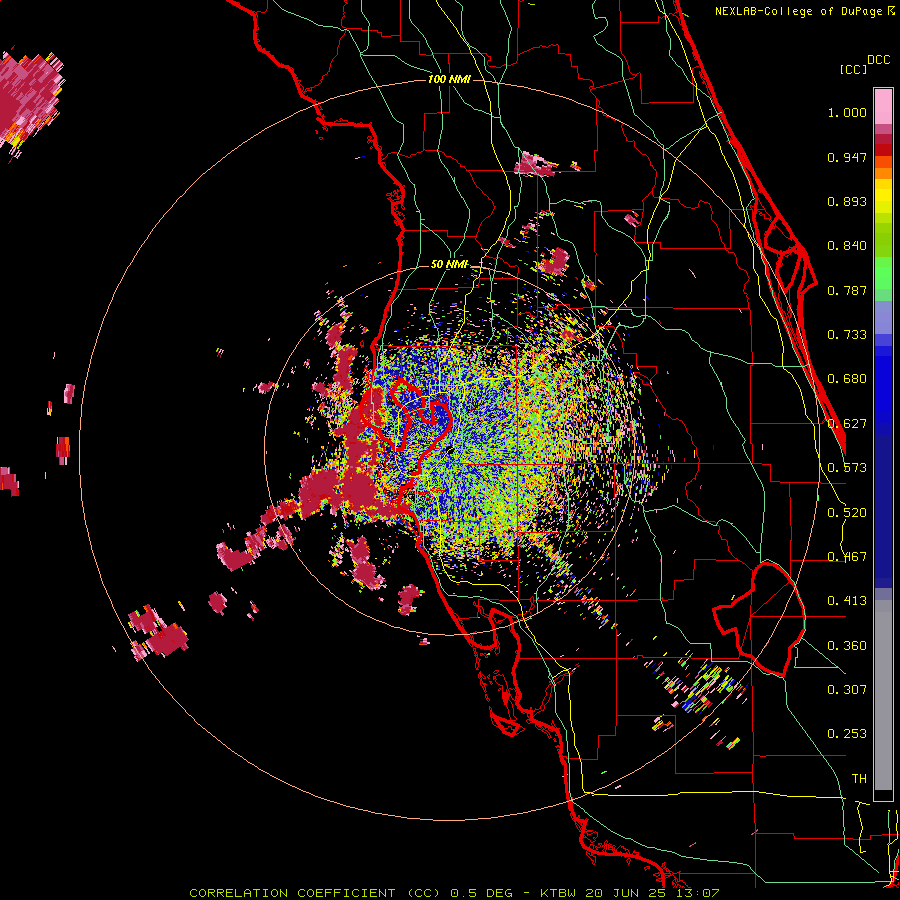The width and height of the screenshot is (900, 900).
Task: Click the 0.413 scale value
Action: tap(847, 601)
